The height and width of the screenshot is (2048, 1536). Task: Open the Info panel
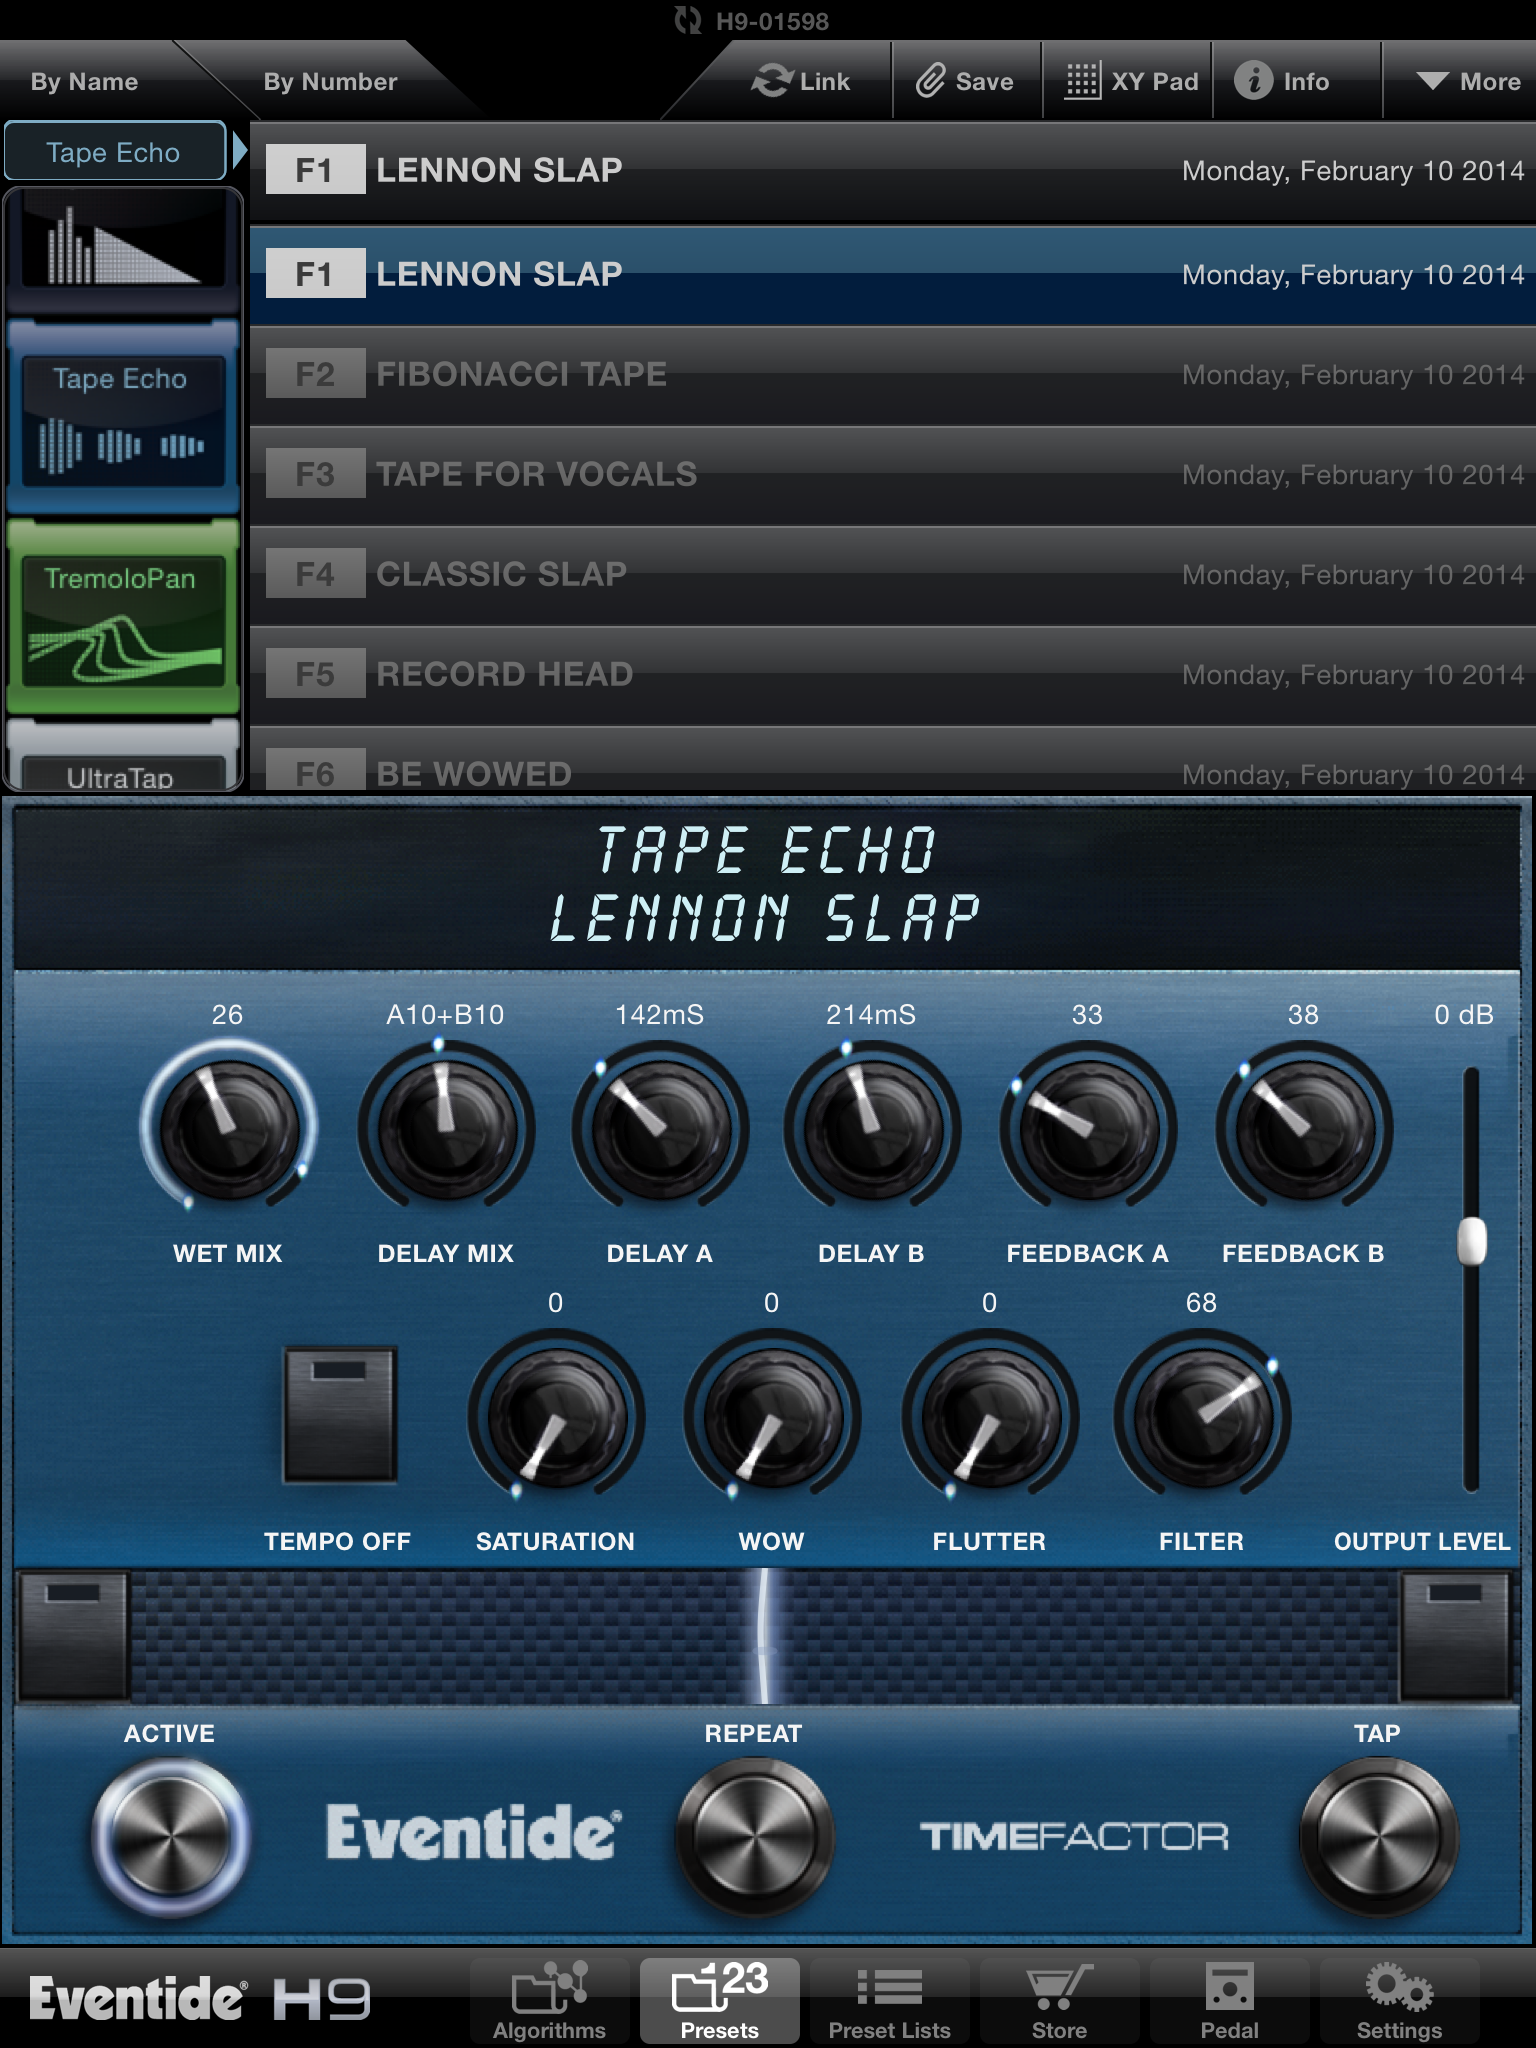[x=1282, y=81]
